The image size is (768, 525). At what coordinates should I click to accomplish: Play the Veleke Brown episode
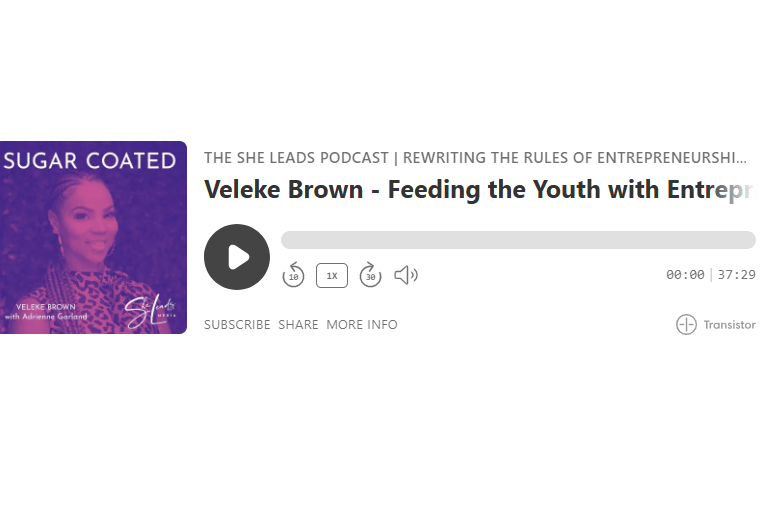(237, 257)
